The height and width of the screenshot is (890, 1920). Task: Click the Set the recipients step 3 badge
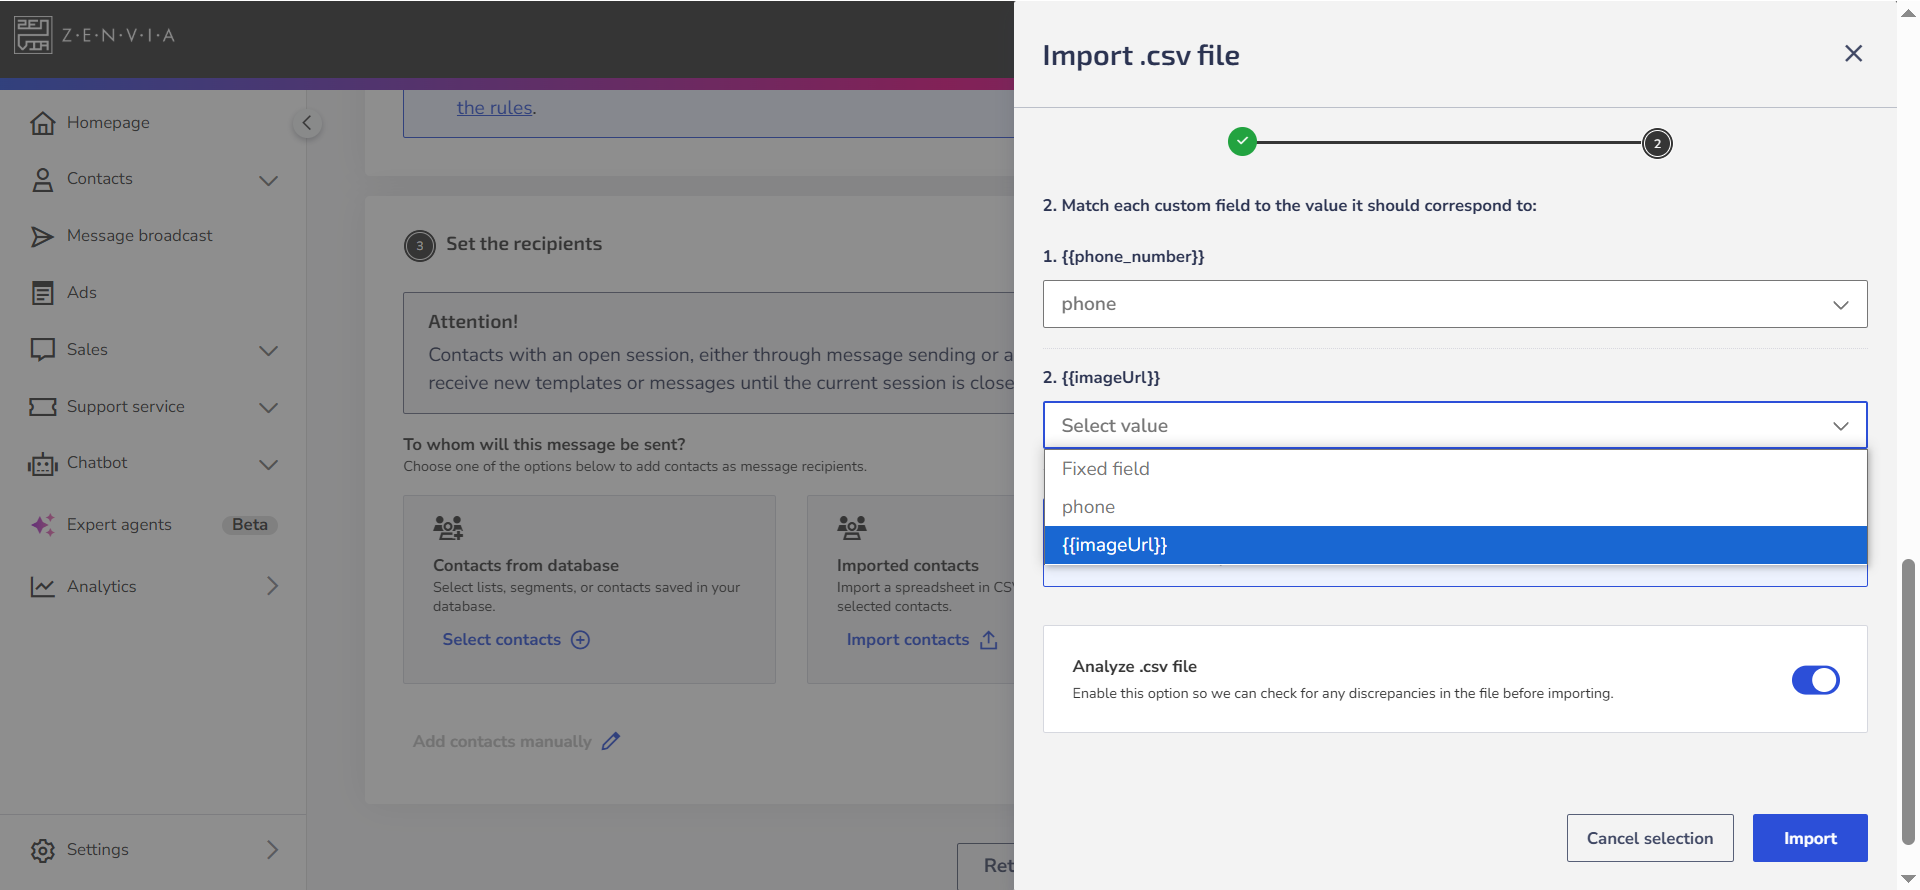420,245
